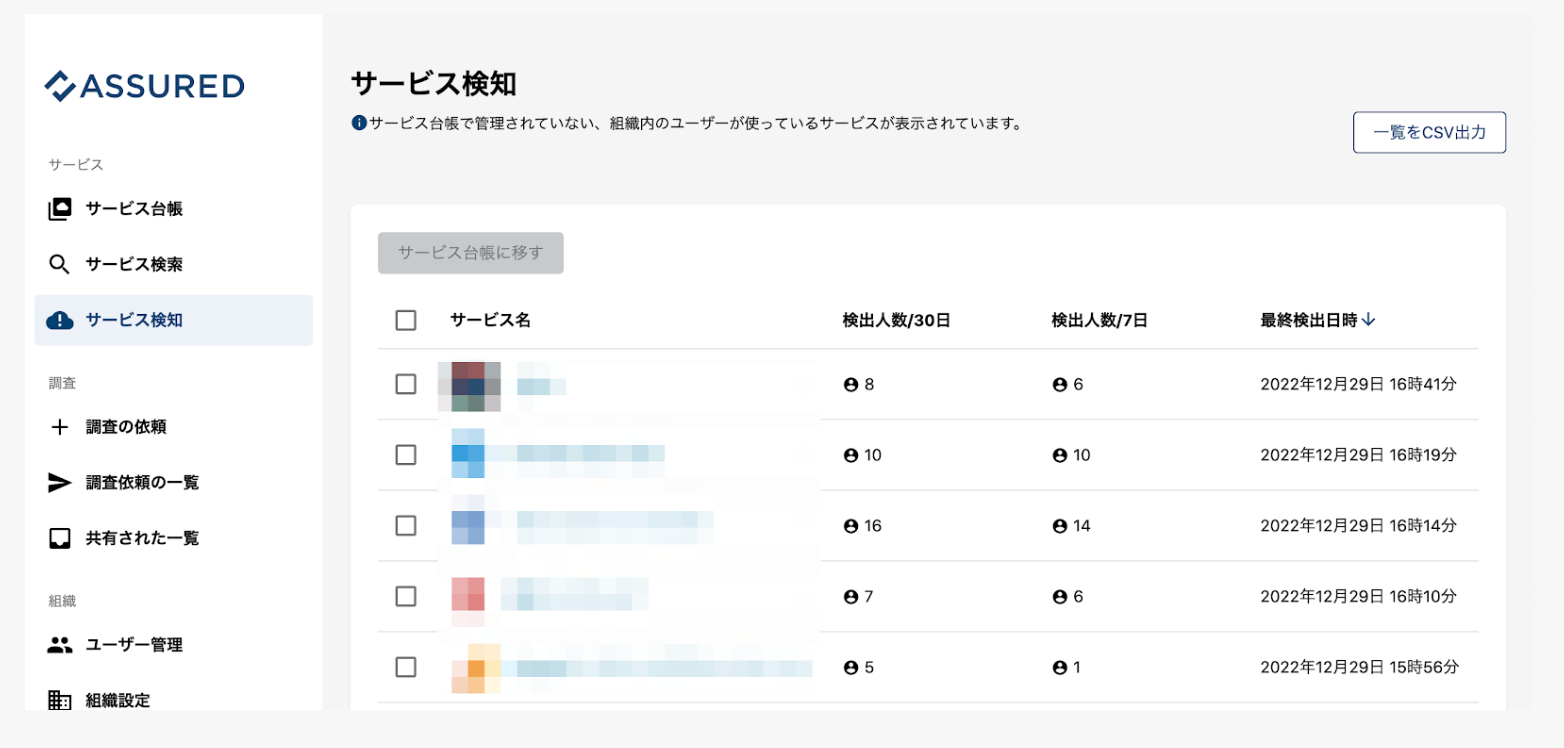Image resolution: width=1564 pixels, height=748 pixels.
Task: Click the サービス台帳 sidebar icon
Action: (60, 209)
